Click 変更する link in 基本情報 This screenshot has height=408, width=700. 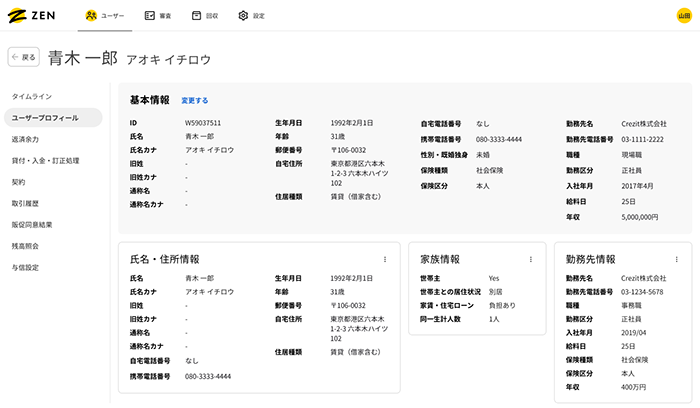(x=195, y=101)
